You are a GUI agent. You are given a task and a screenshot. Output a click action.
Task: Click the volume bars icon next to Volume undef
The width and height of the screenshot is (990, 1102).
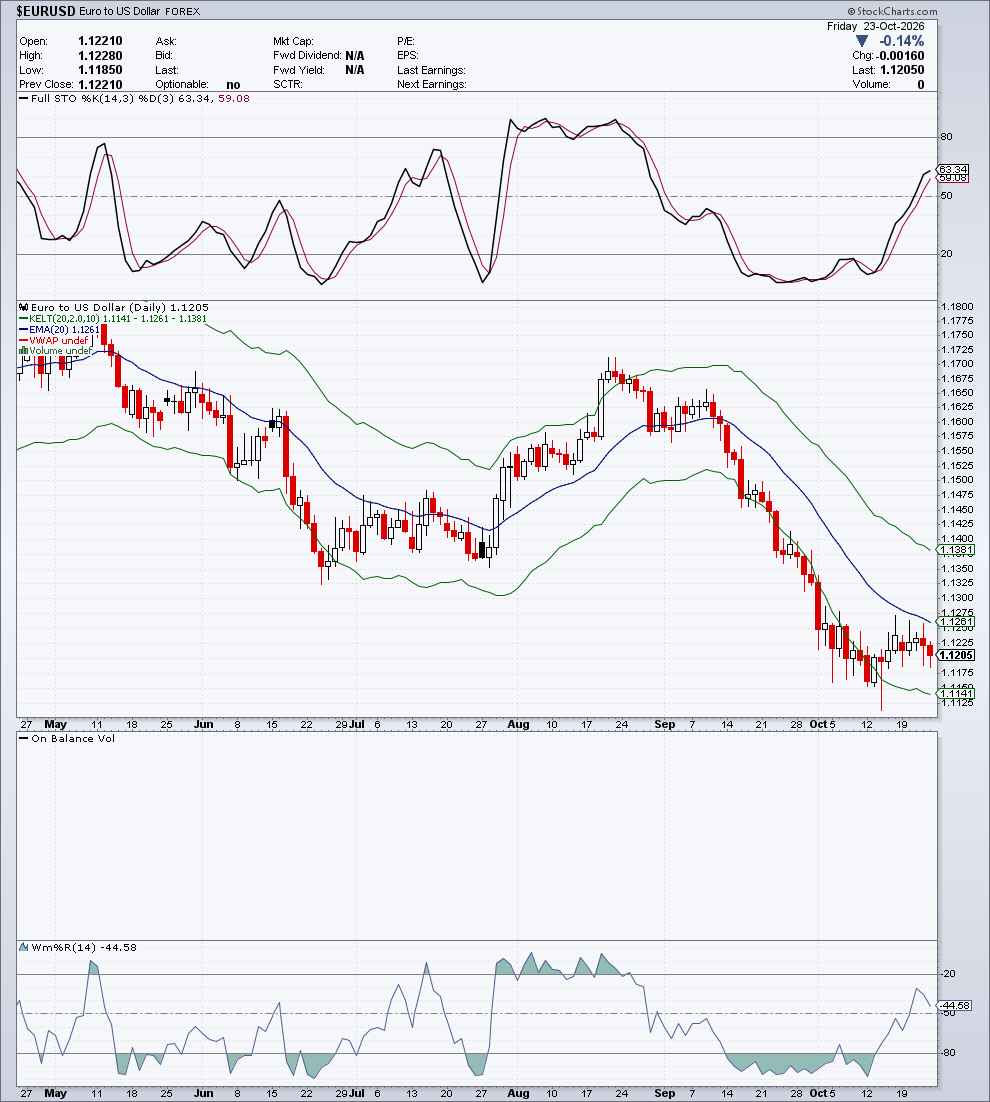(24, 351)
